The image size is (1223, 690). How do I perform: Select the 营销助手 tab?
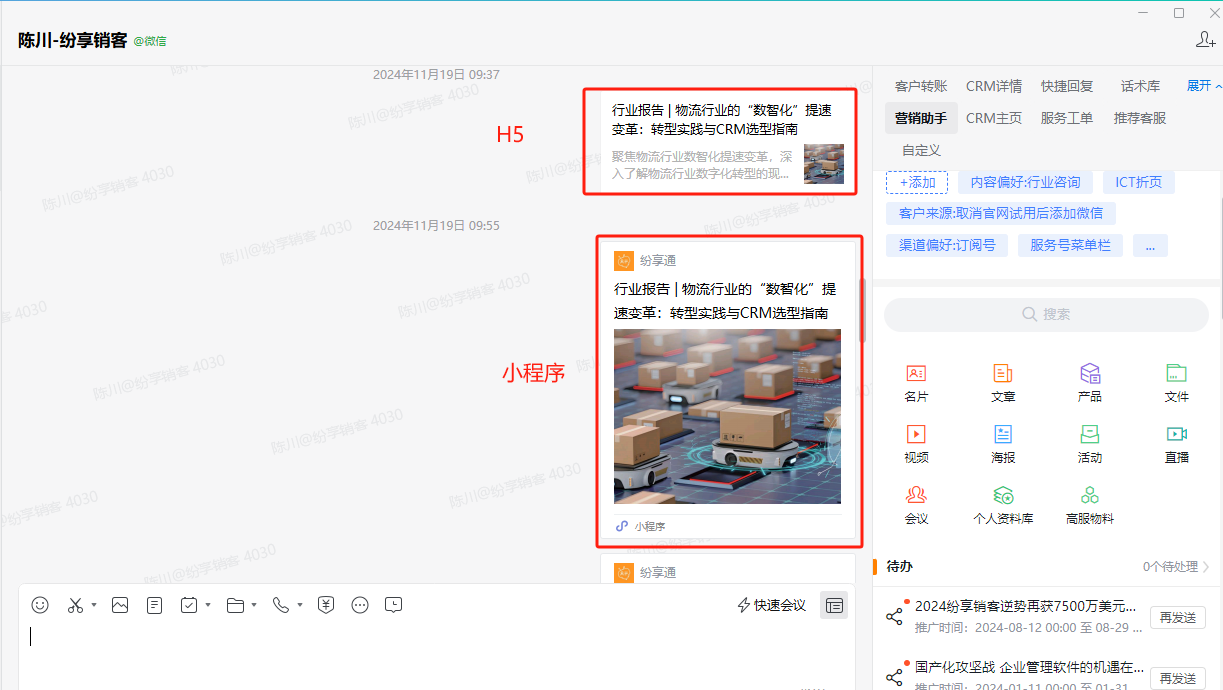[921, 118]
